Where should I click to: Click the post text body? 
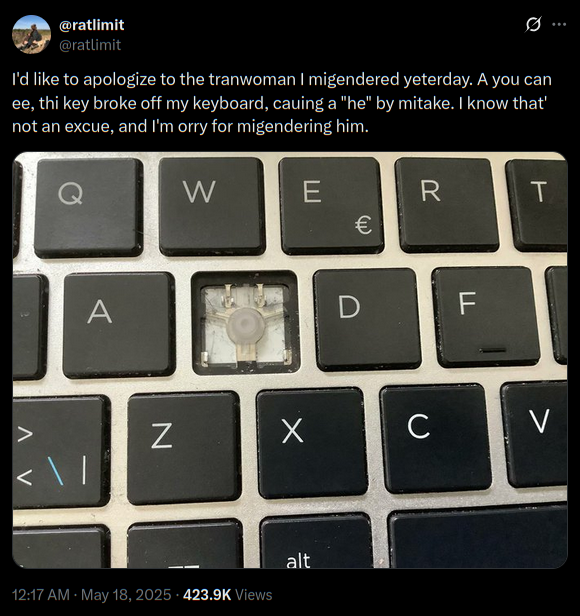coord(282,103)
